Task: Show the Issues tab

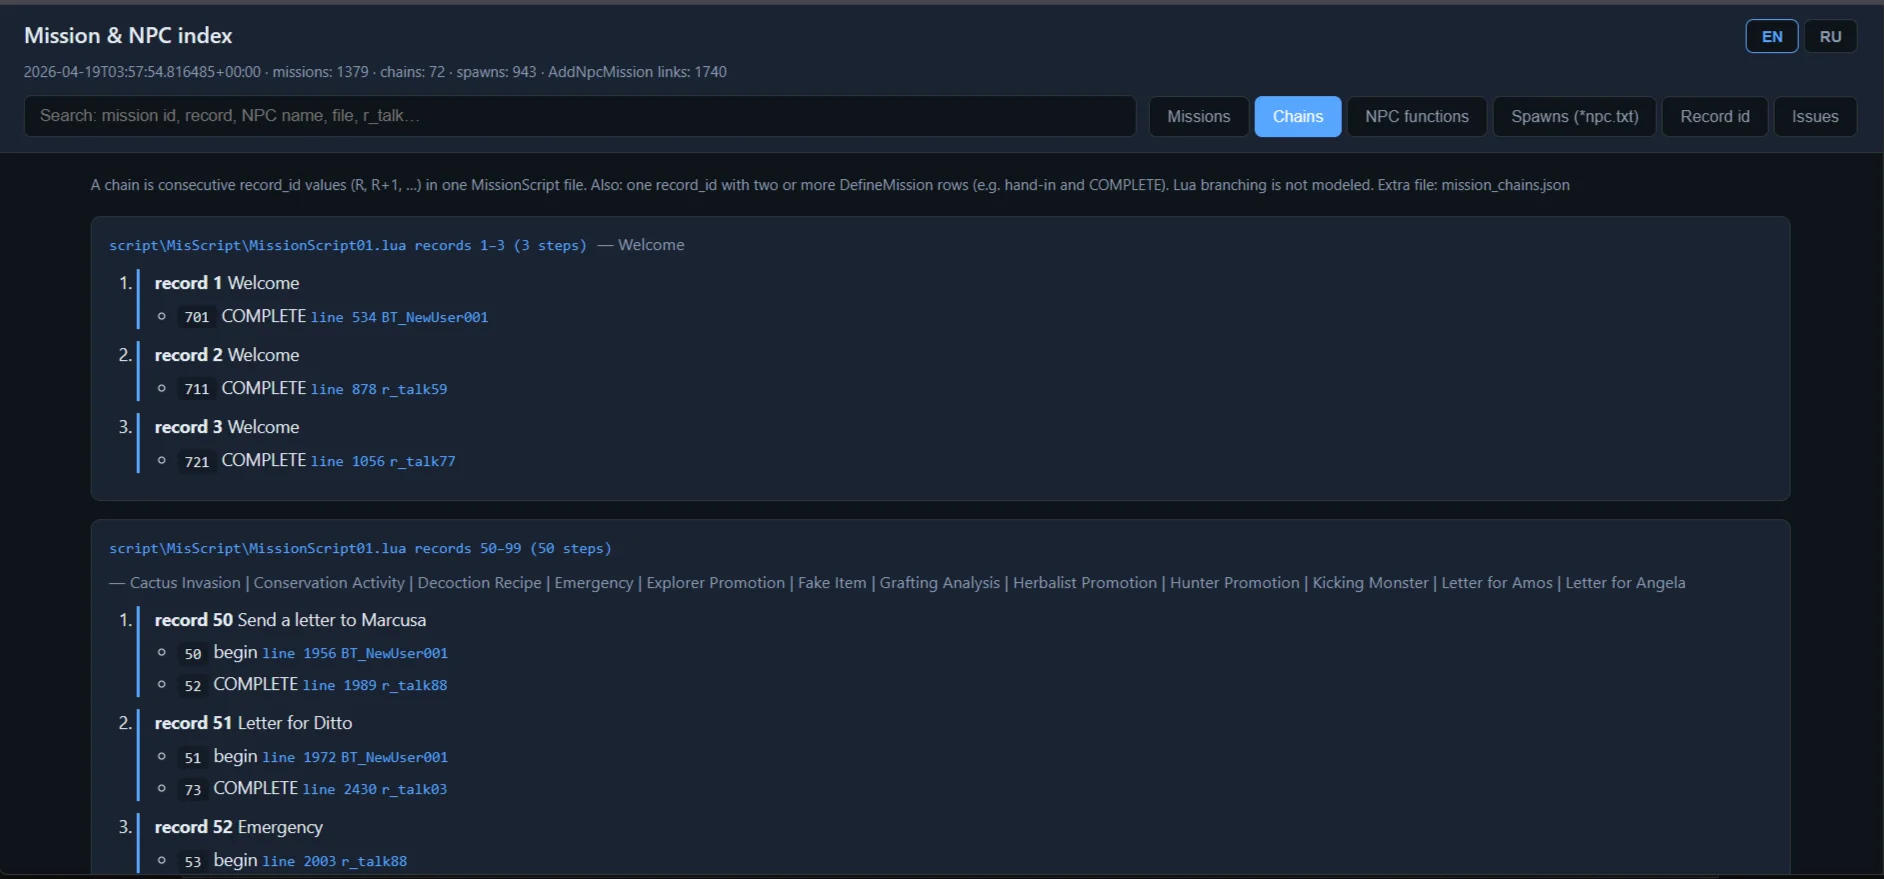Action: point(1814,117)
